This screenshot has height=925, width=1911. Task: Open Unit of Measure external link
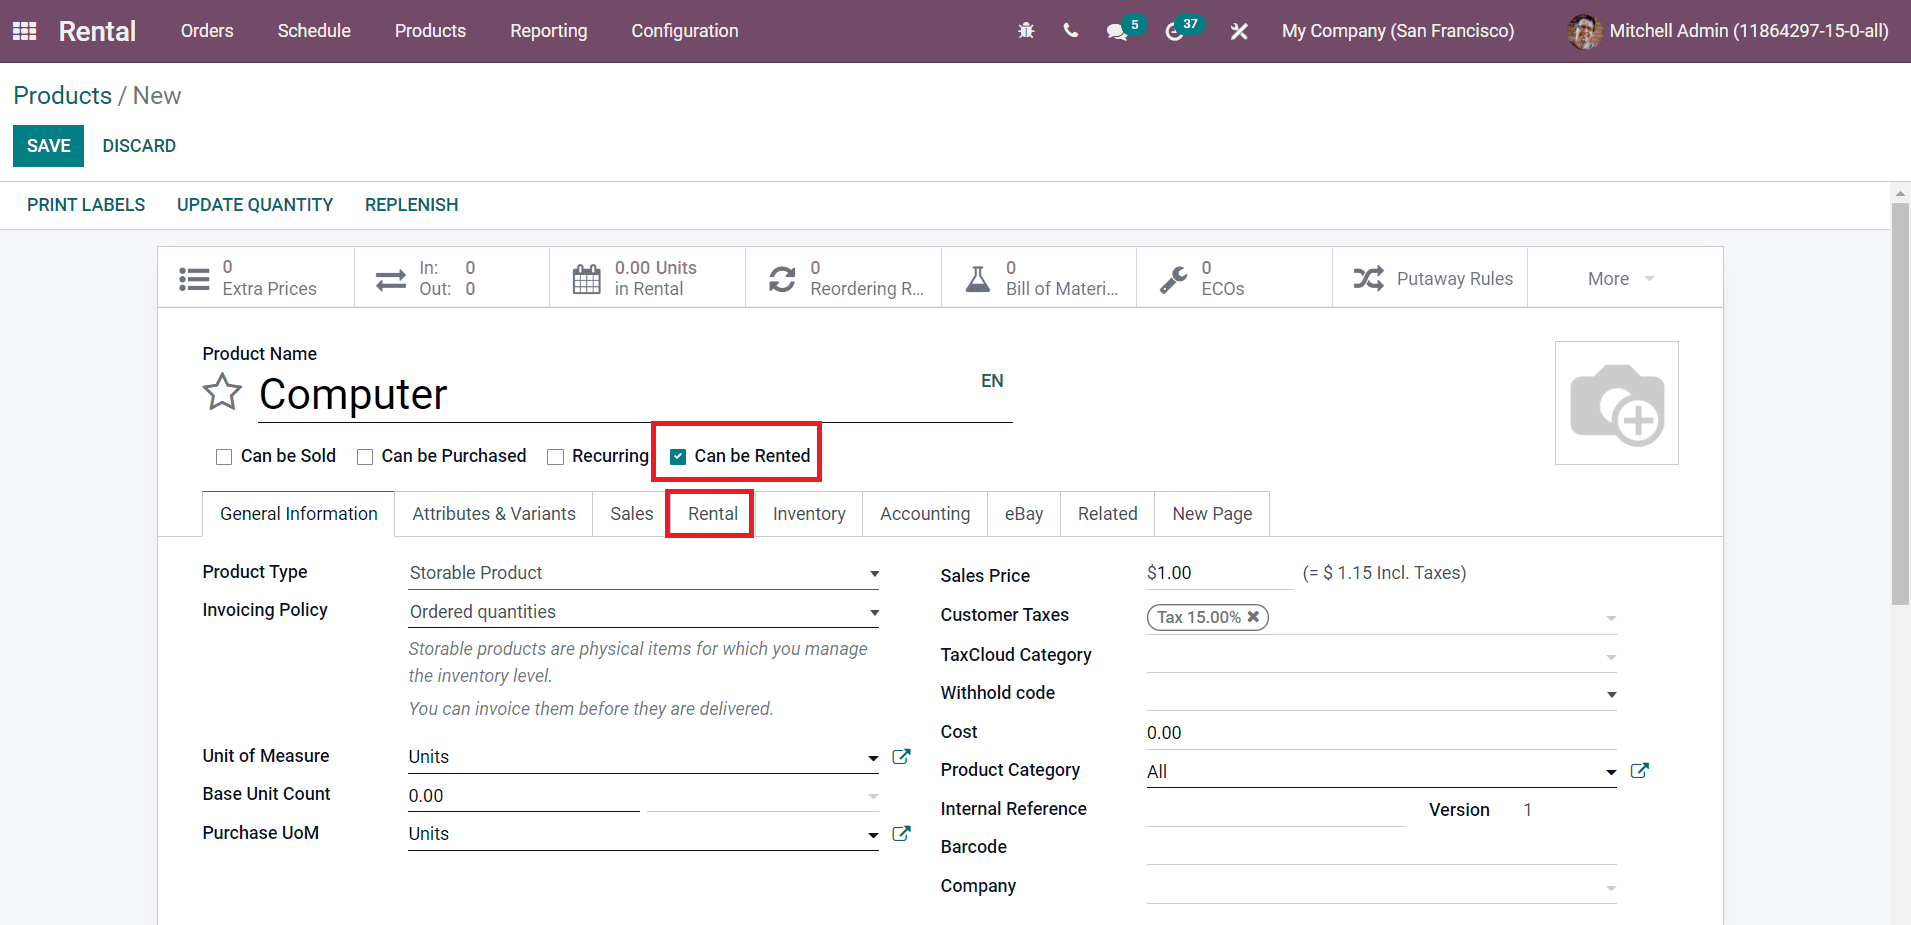(901, 757)
